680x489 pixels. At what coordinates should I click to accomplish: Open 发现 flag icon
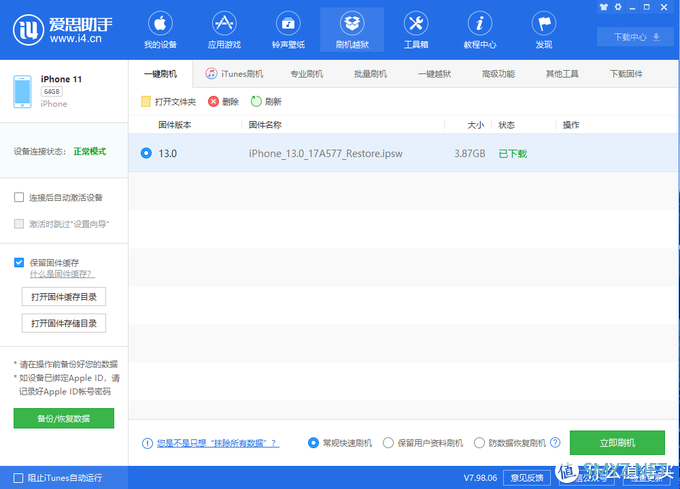coord(544,23)
